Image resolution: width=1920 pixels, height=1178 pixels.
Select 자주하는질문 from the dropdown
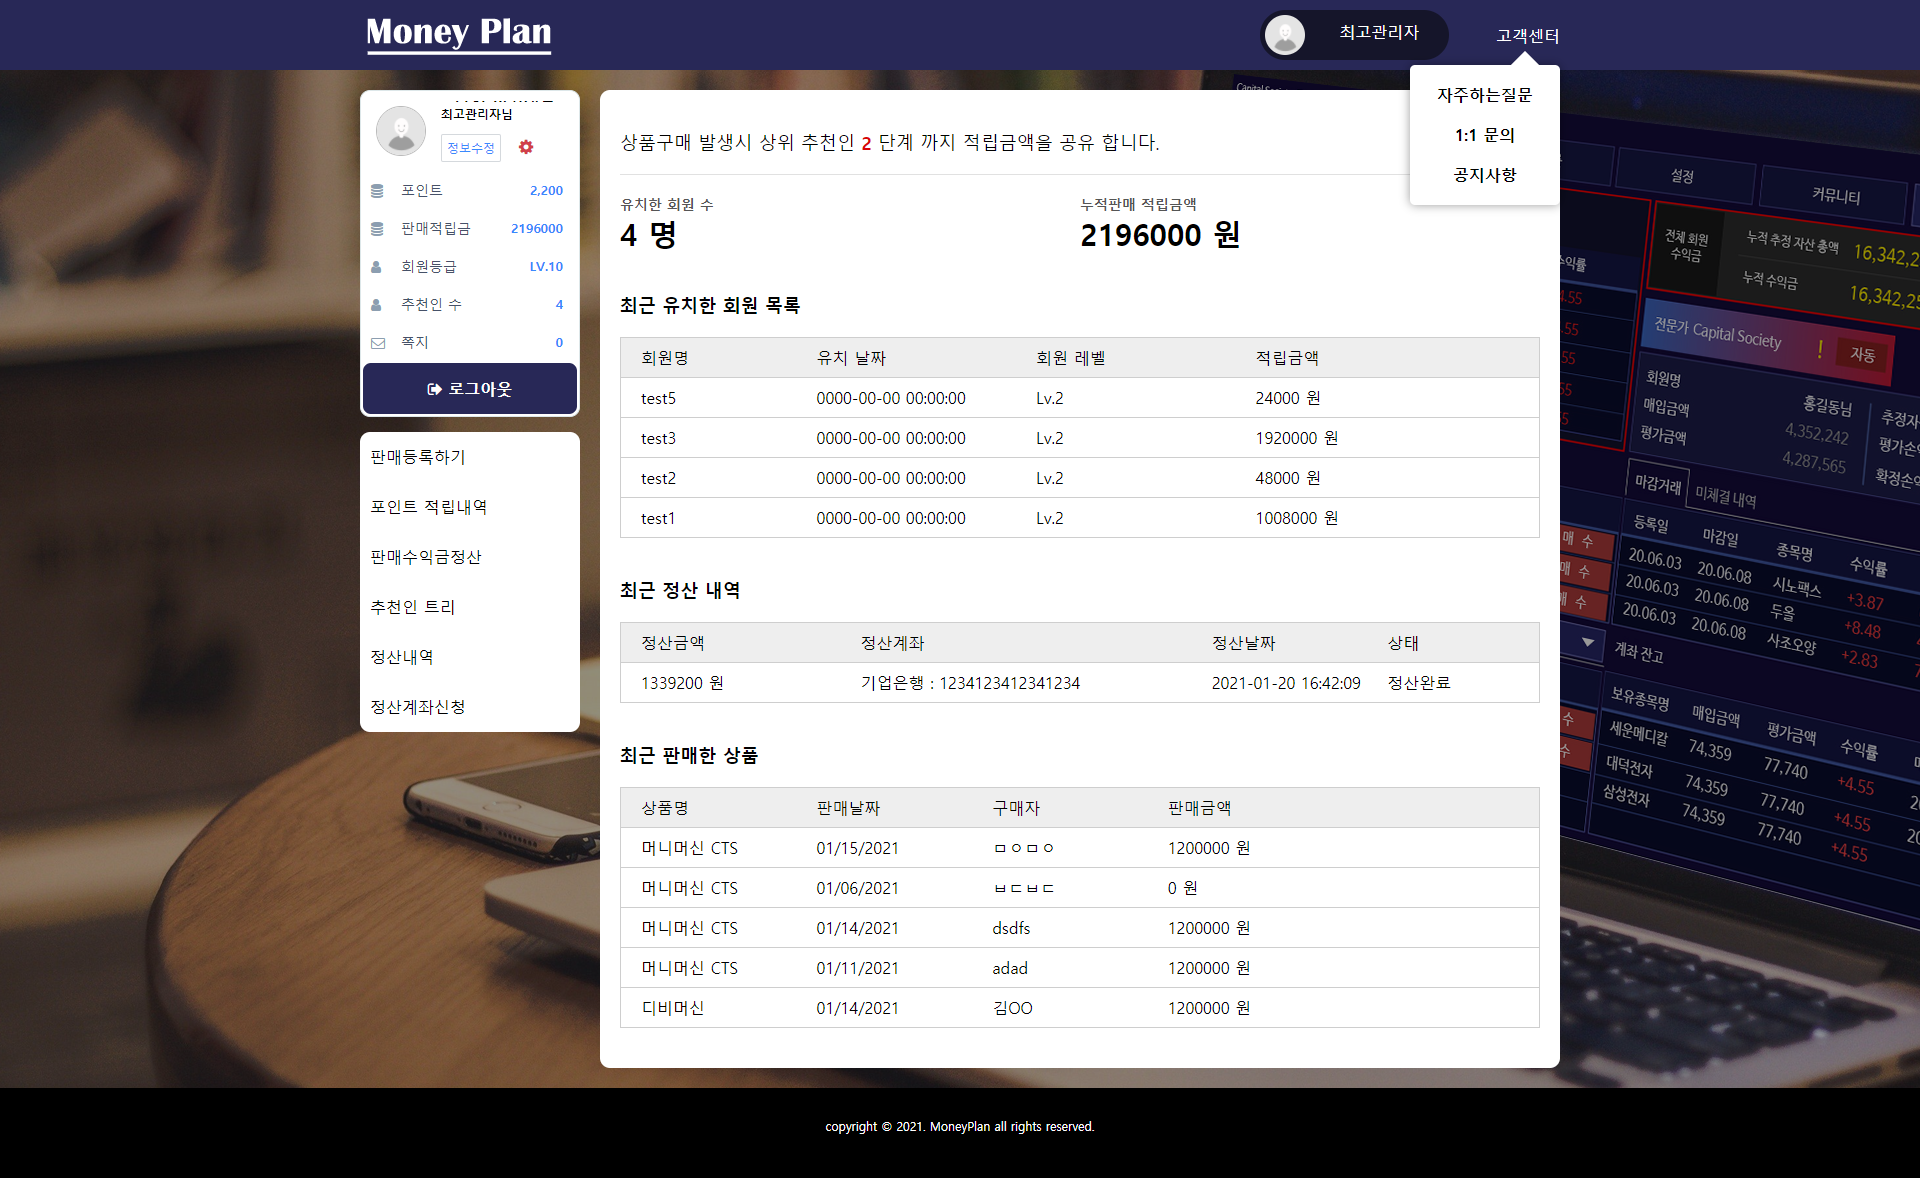(x=1484, y=95)
